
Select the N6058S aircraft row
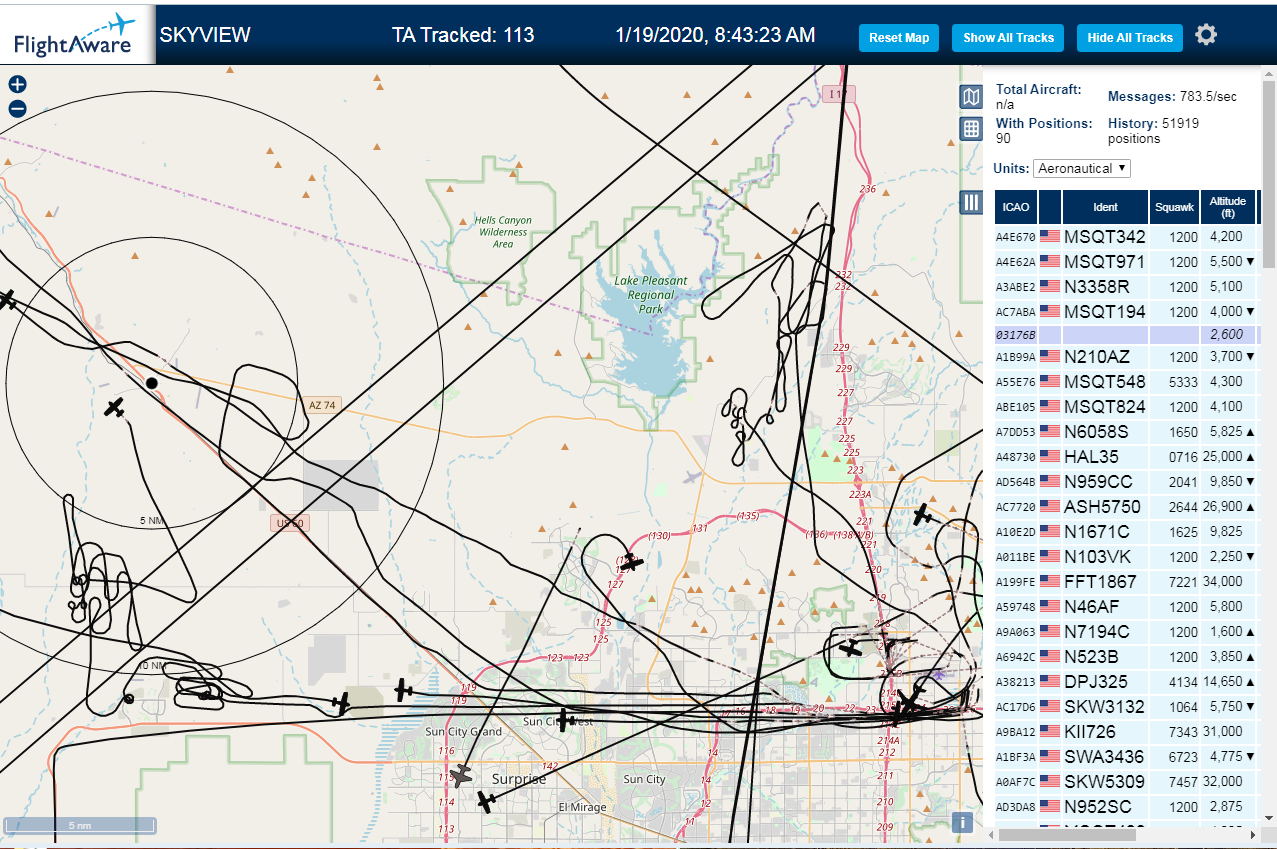(x=1128, y=432)
